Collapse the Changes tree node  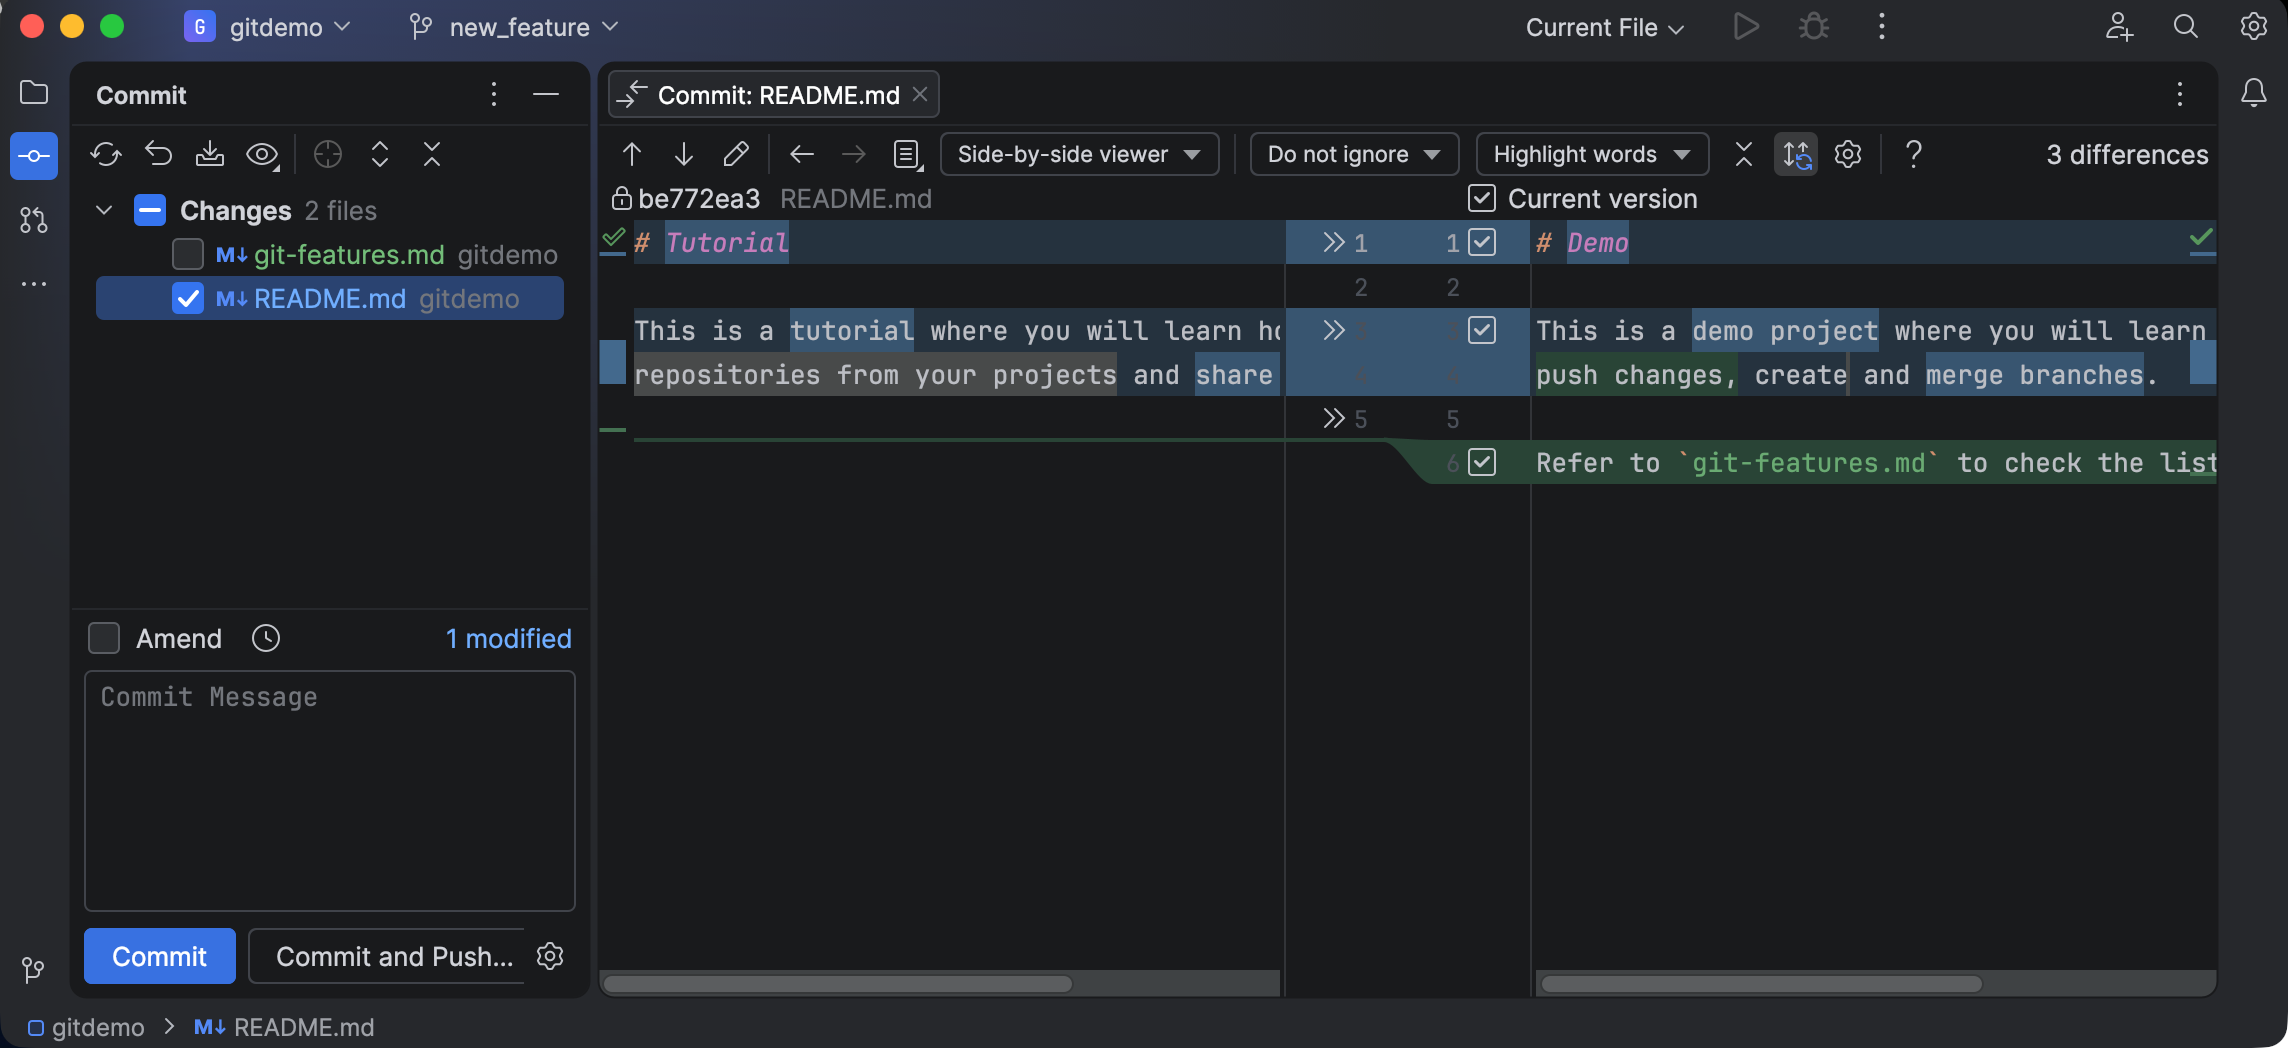tap(104, 210)
